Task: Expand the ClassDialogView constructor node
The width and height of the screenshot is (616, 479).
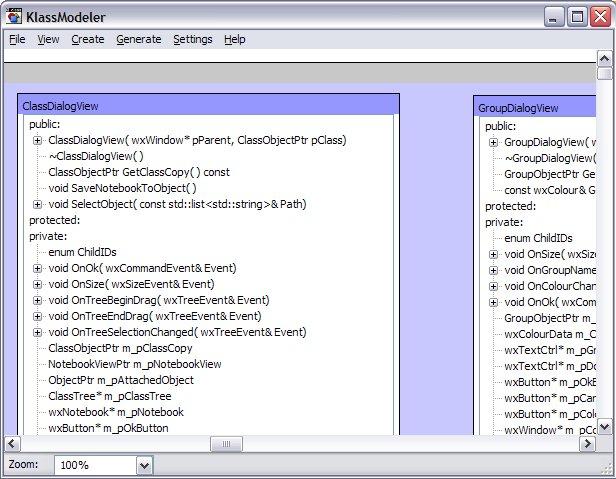Action: click(x=37, y=140)
